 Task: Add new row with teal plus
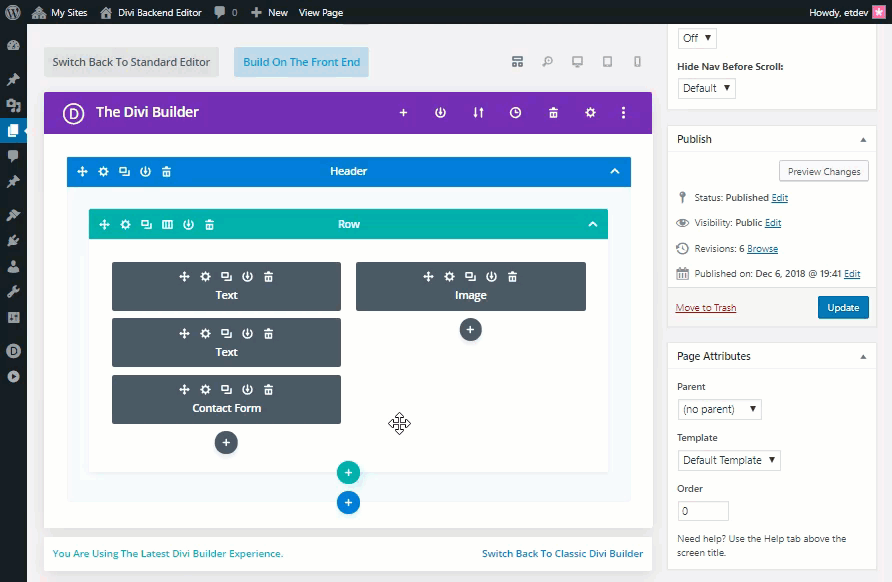348,473
